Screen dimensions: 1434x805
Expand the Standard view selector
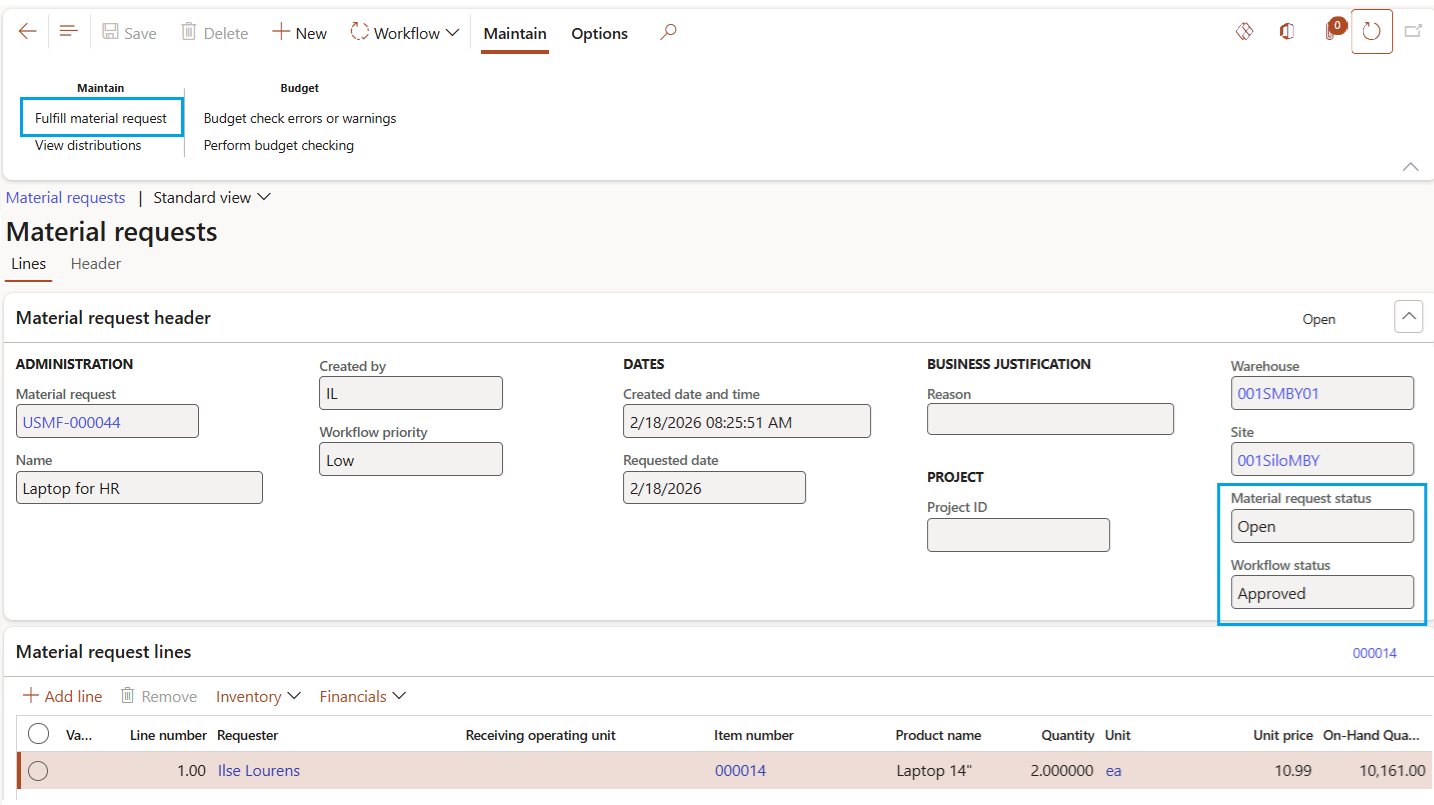point(211,198)
